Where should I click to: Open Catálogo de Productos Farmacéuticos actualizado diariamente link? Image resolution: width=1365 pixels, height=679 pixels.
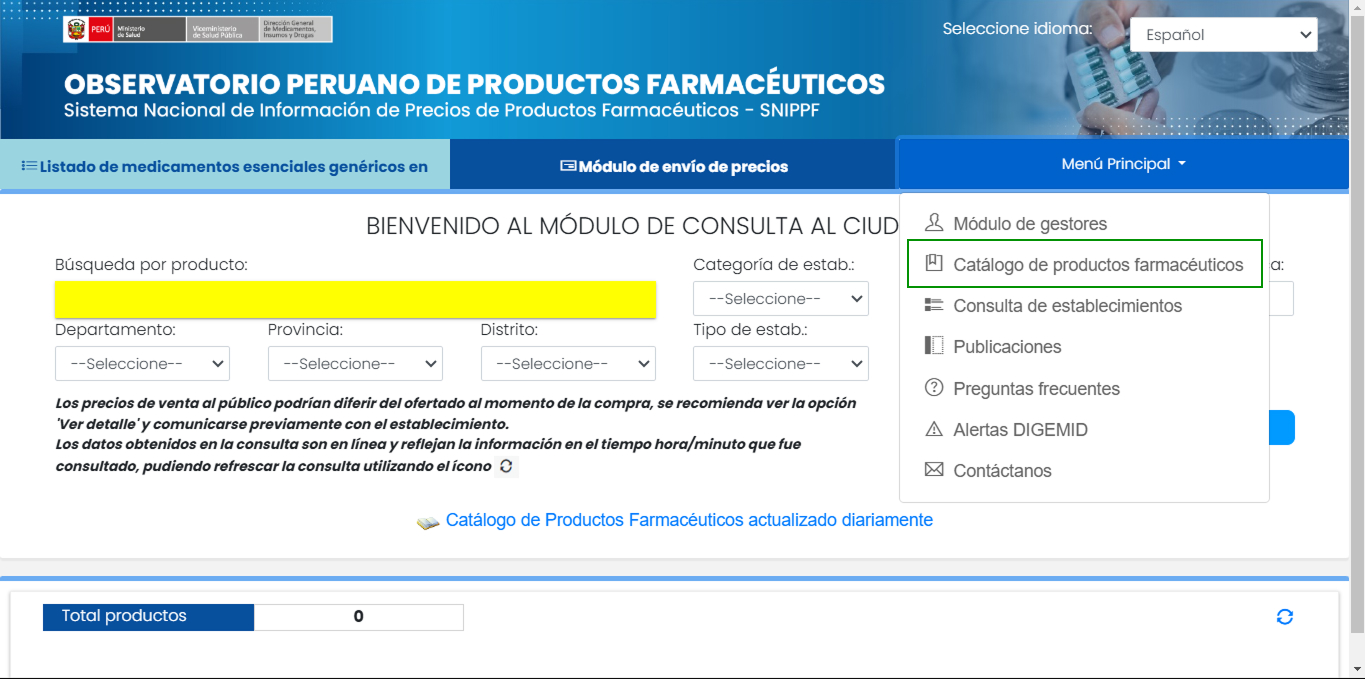pyautogui.click(x=688, y=520)
